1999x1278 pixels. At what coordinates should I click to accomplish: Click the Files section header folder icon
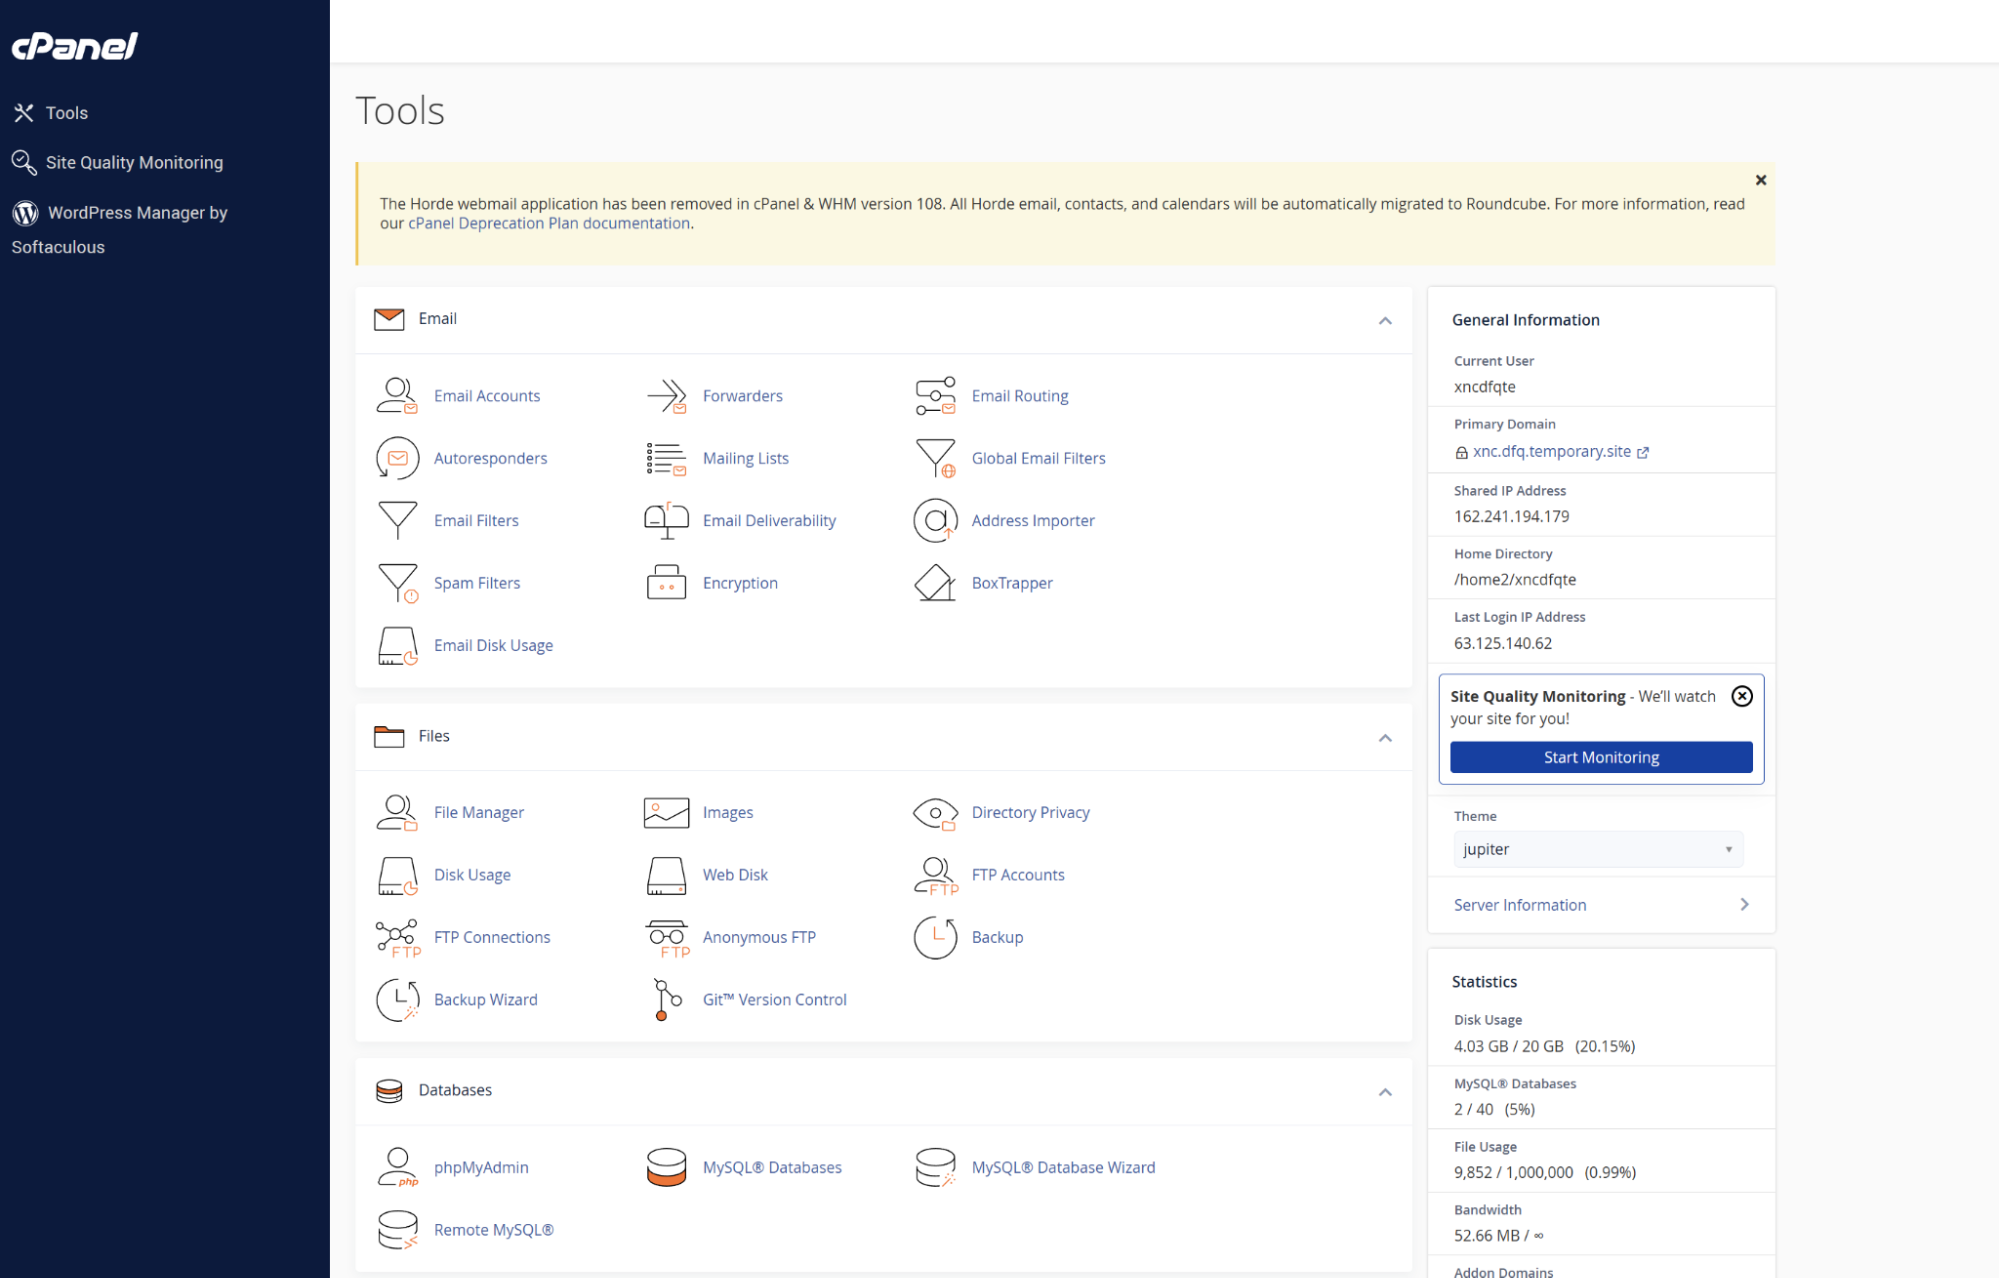(389, 736)
